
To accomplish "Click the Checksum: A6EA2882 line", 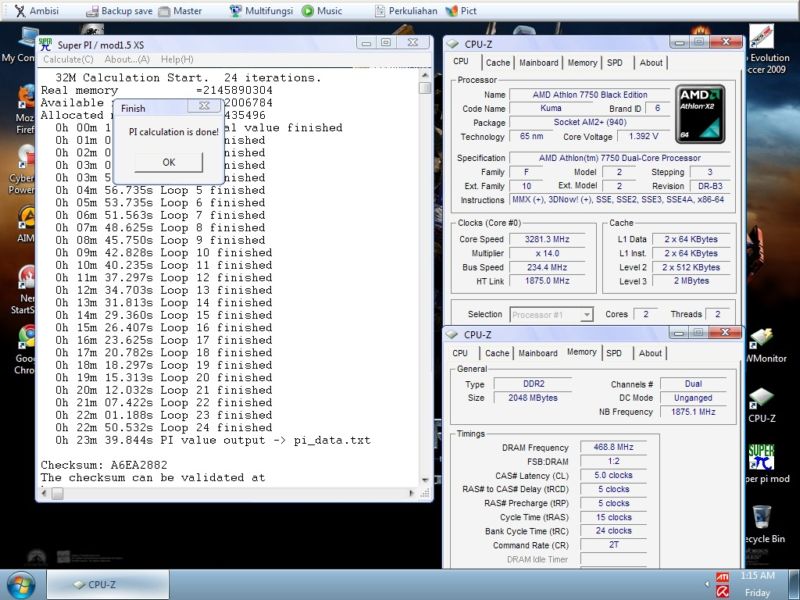I will point(104,465).
